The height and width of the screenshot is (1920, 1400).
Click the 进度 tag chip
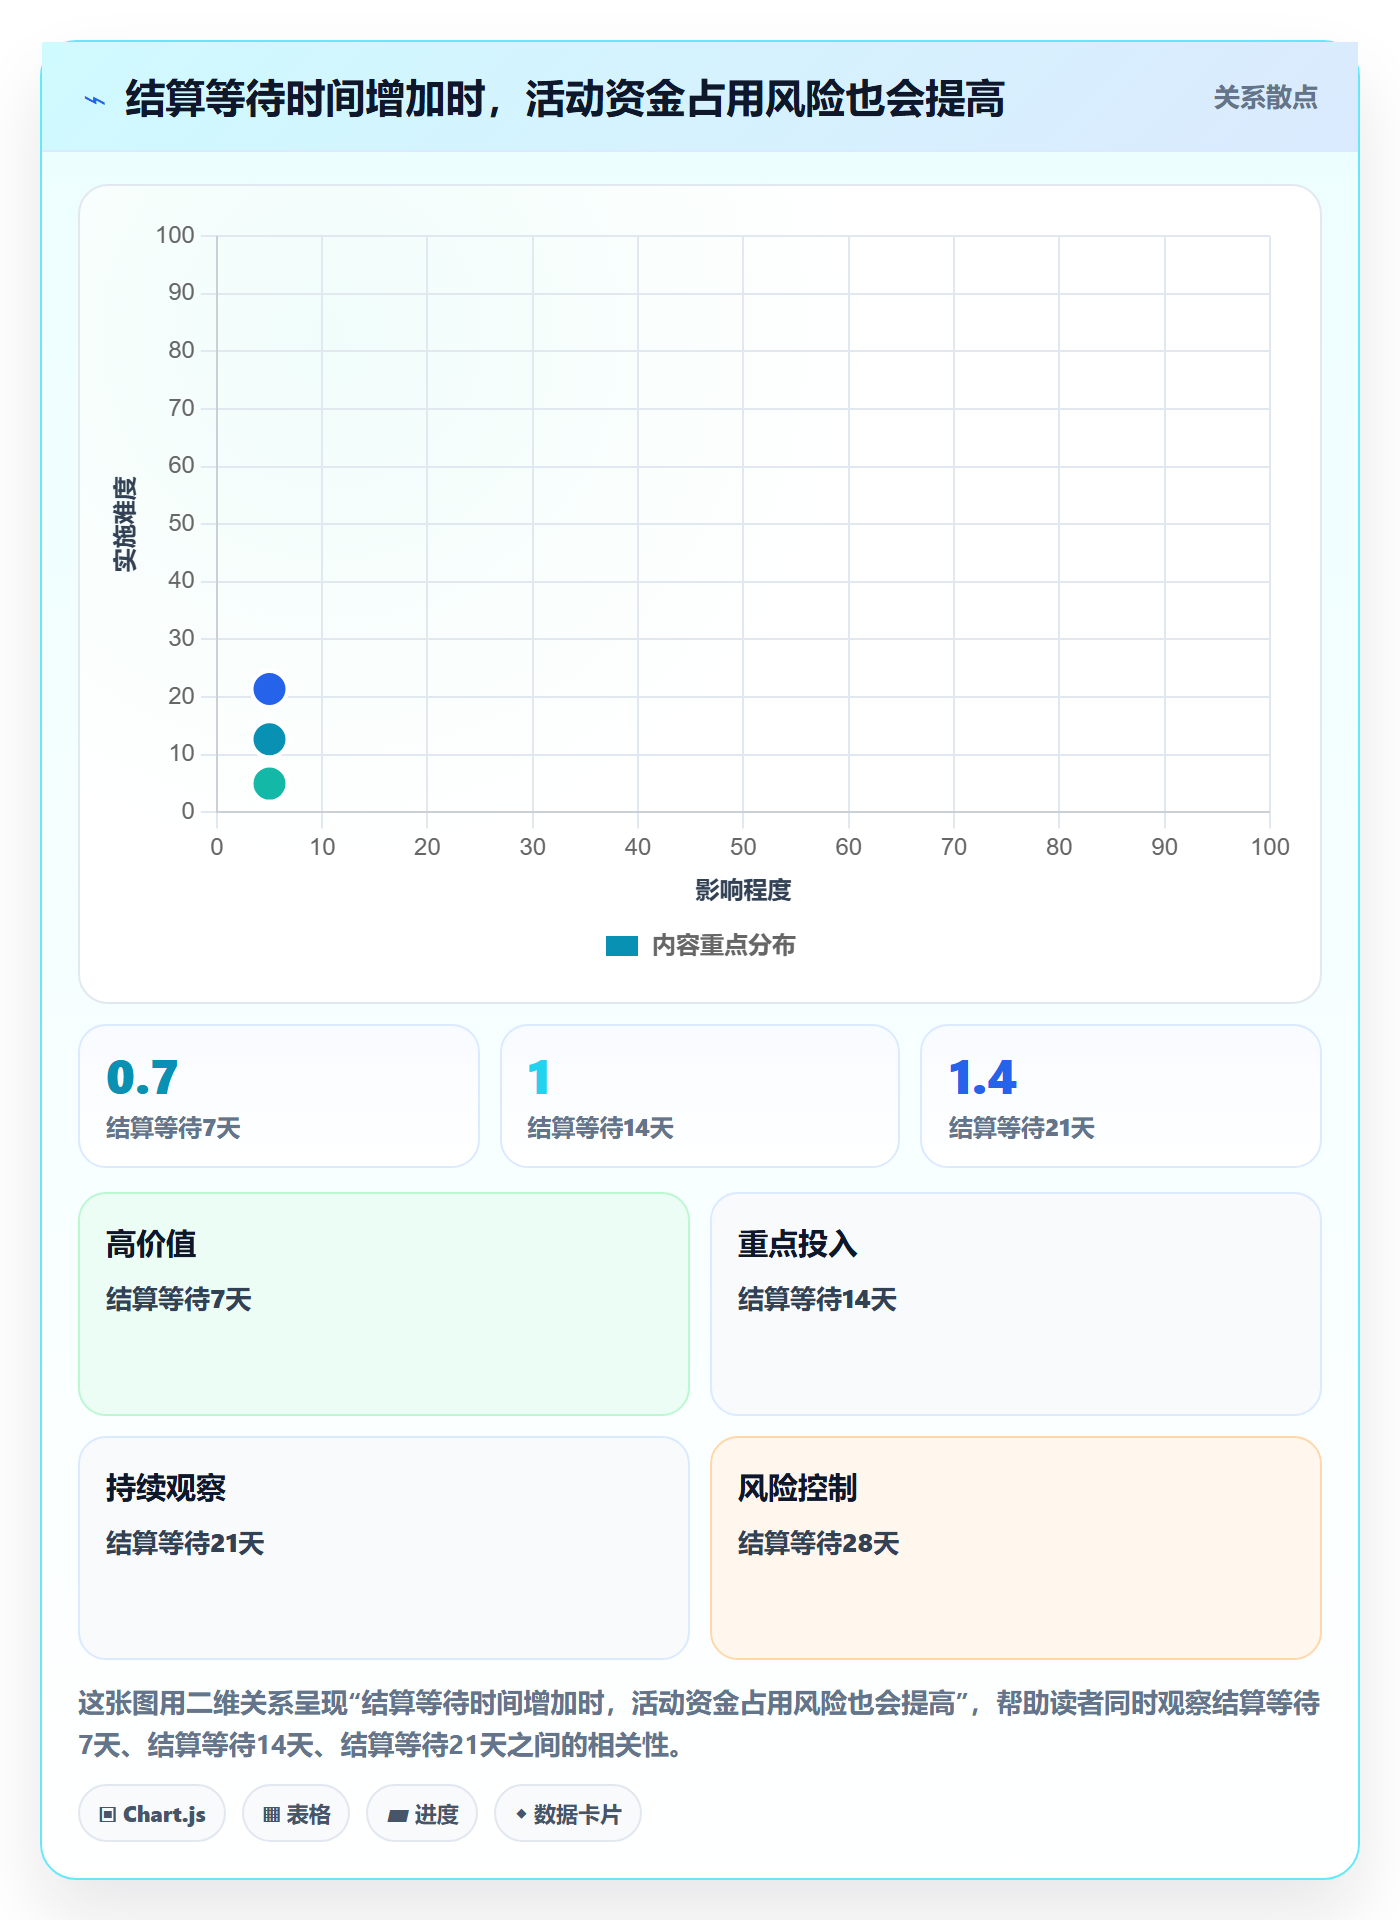[x=422, y=1814]
